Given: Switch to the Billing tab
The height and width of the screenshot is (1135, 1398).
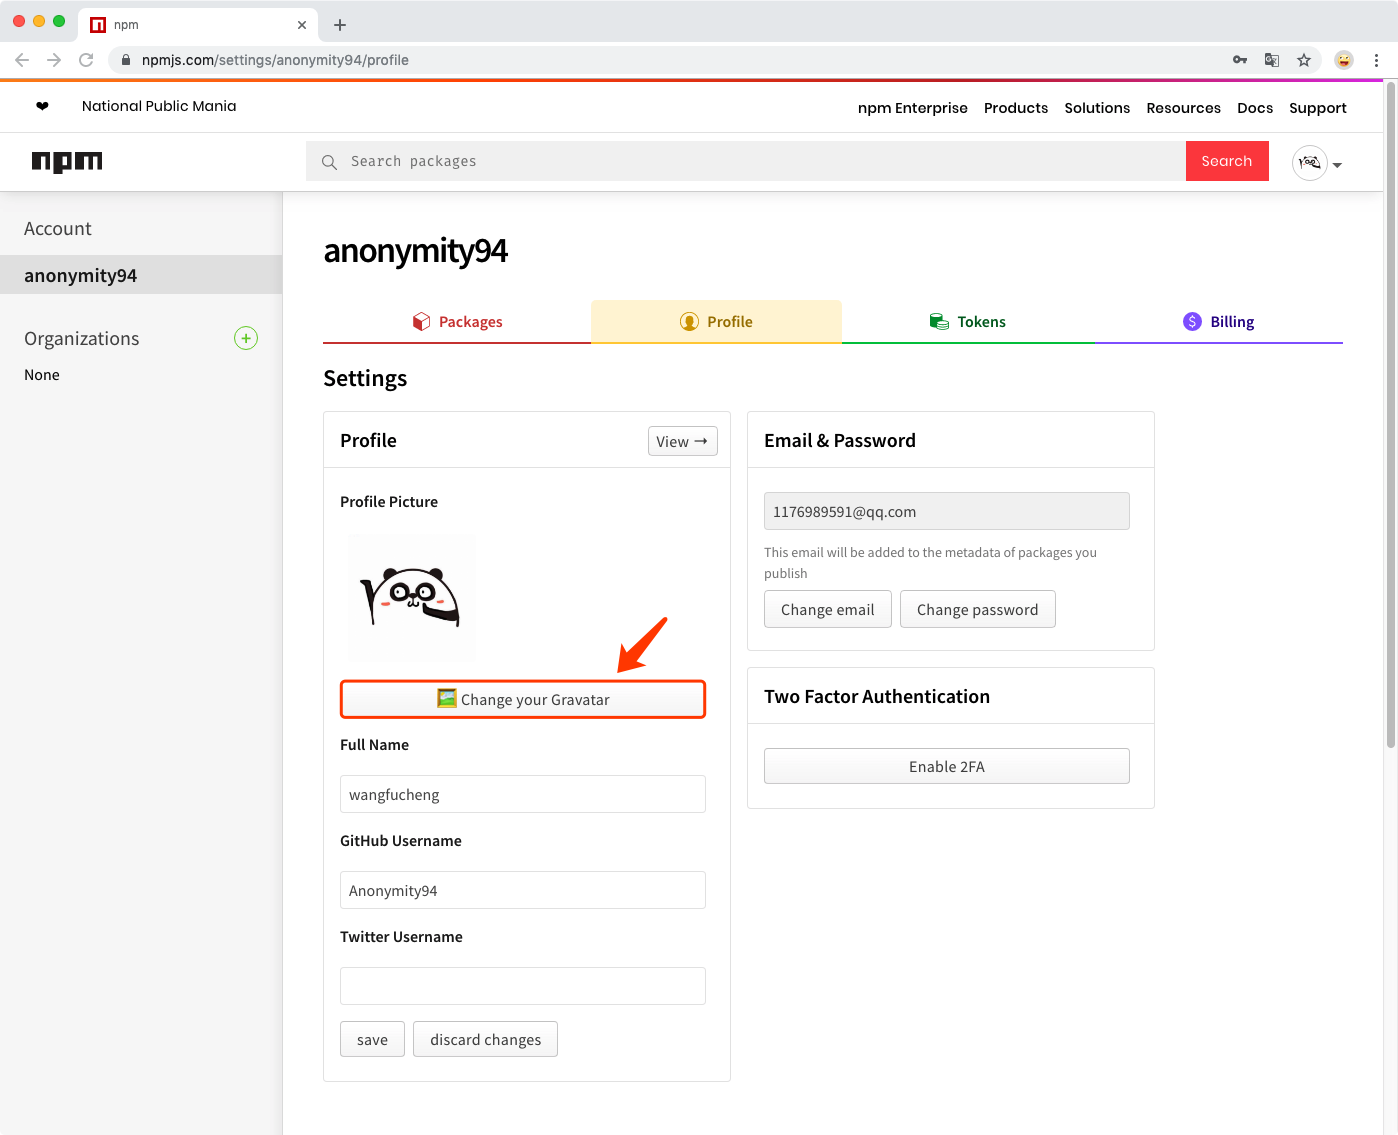Looking at the screenshot, I should point(1219,321).
